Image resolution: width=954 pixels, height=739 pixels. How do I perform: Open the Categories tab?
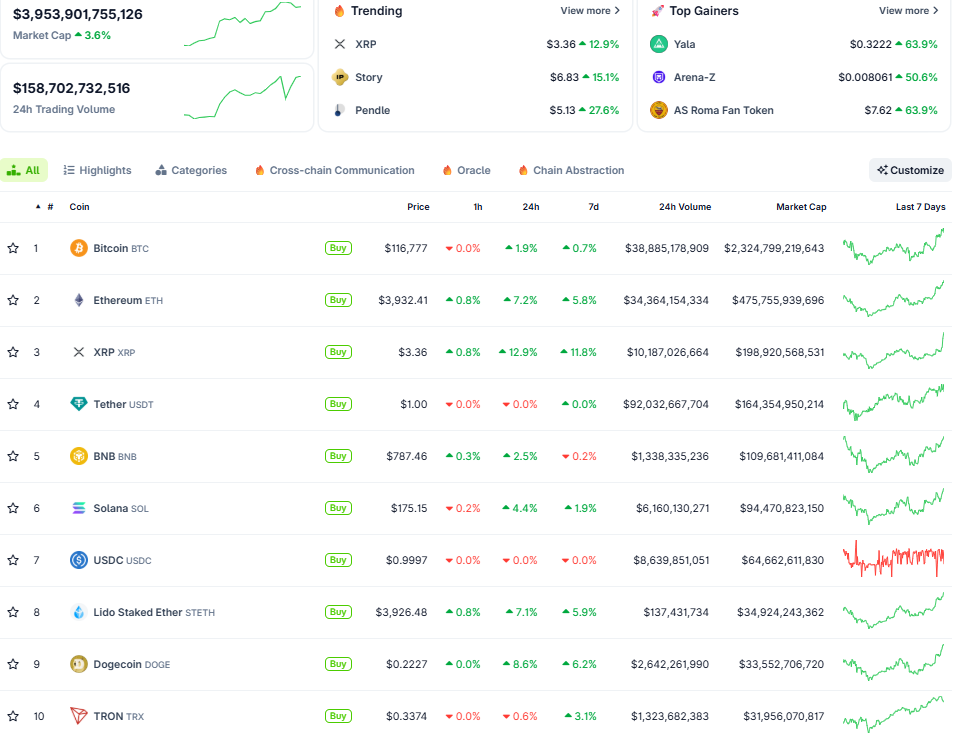(x=191, y=170)
